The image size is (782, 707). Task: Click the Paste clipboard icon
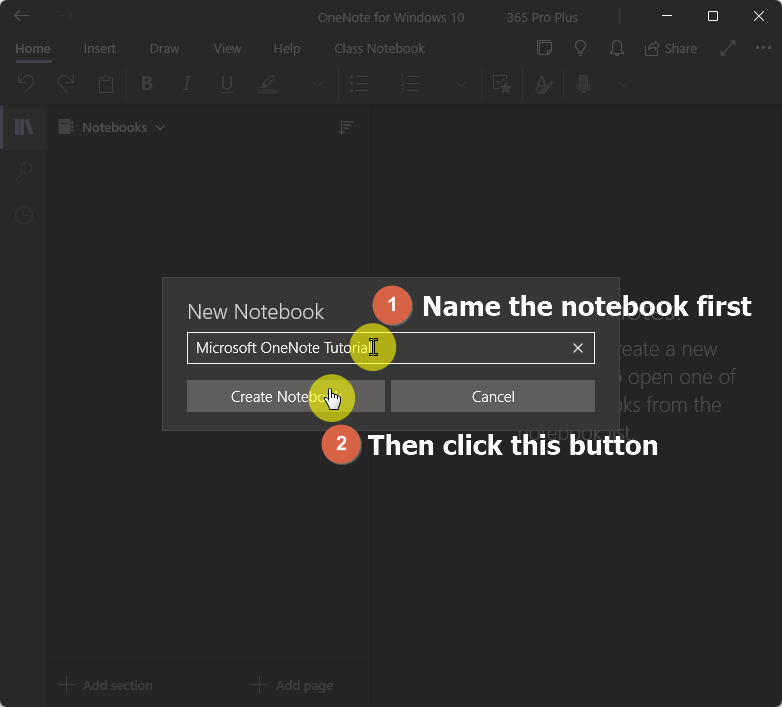pos(106,84)
